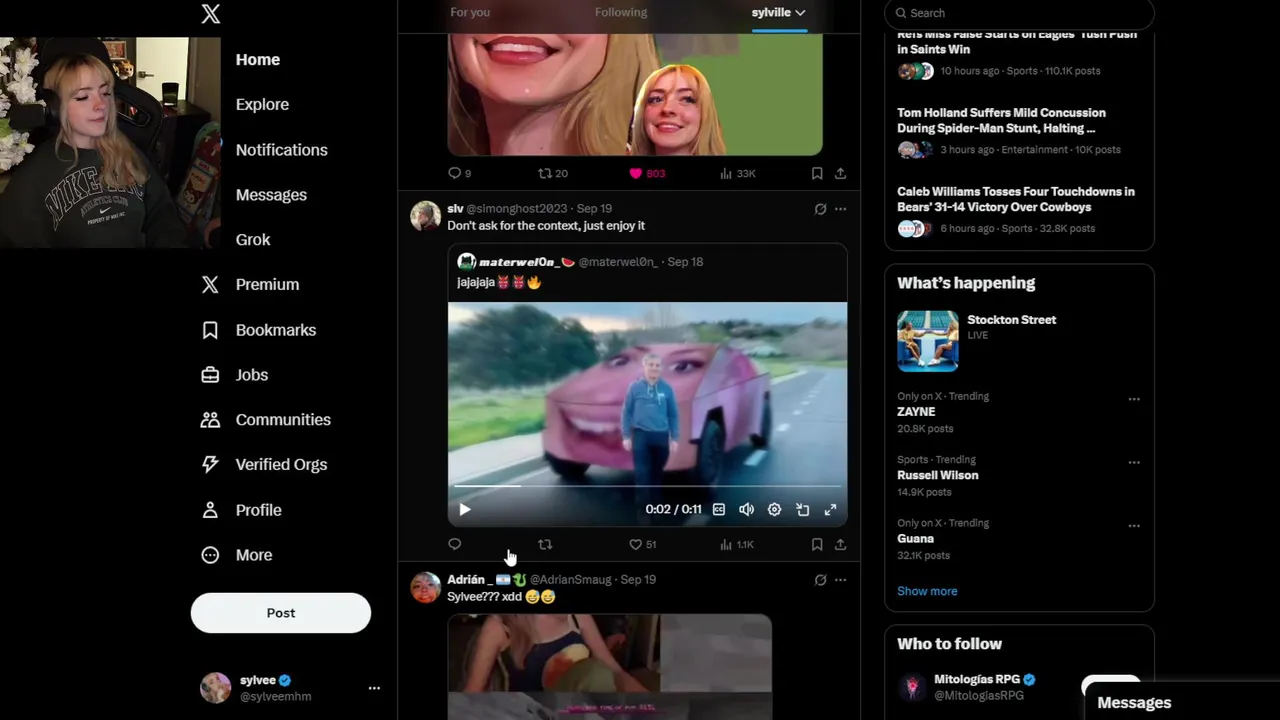The image size is (1280, 720).
Task: Open the sylville list dropdown
Action: tap(779, 12)
